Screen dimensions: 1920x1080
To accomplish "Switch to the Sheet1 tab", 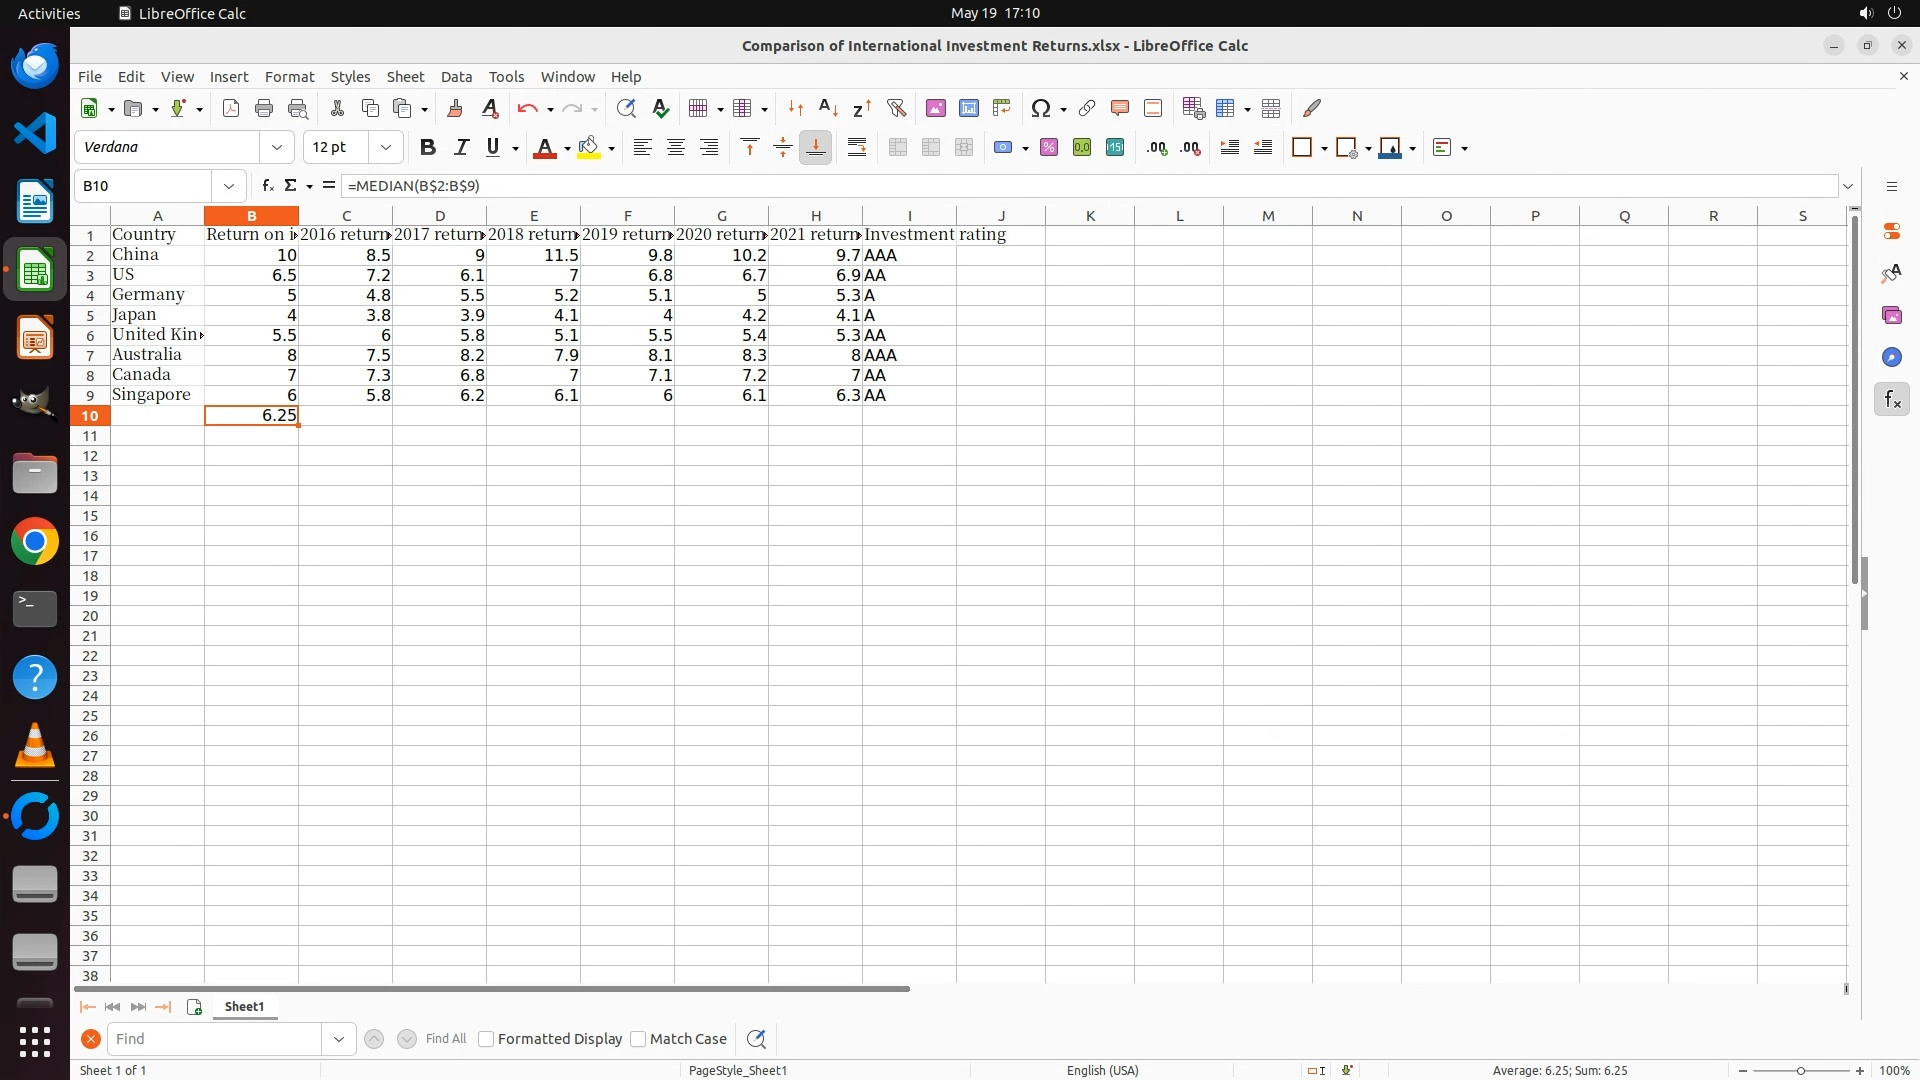I will coord(244,1007).
